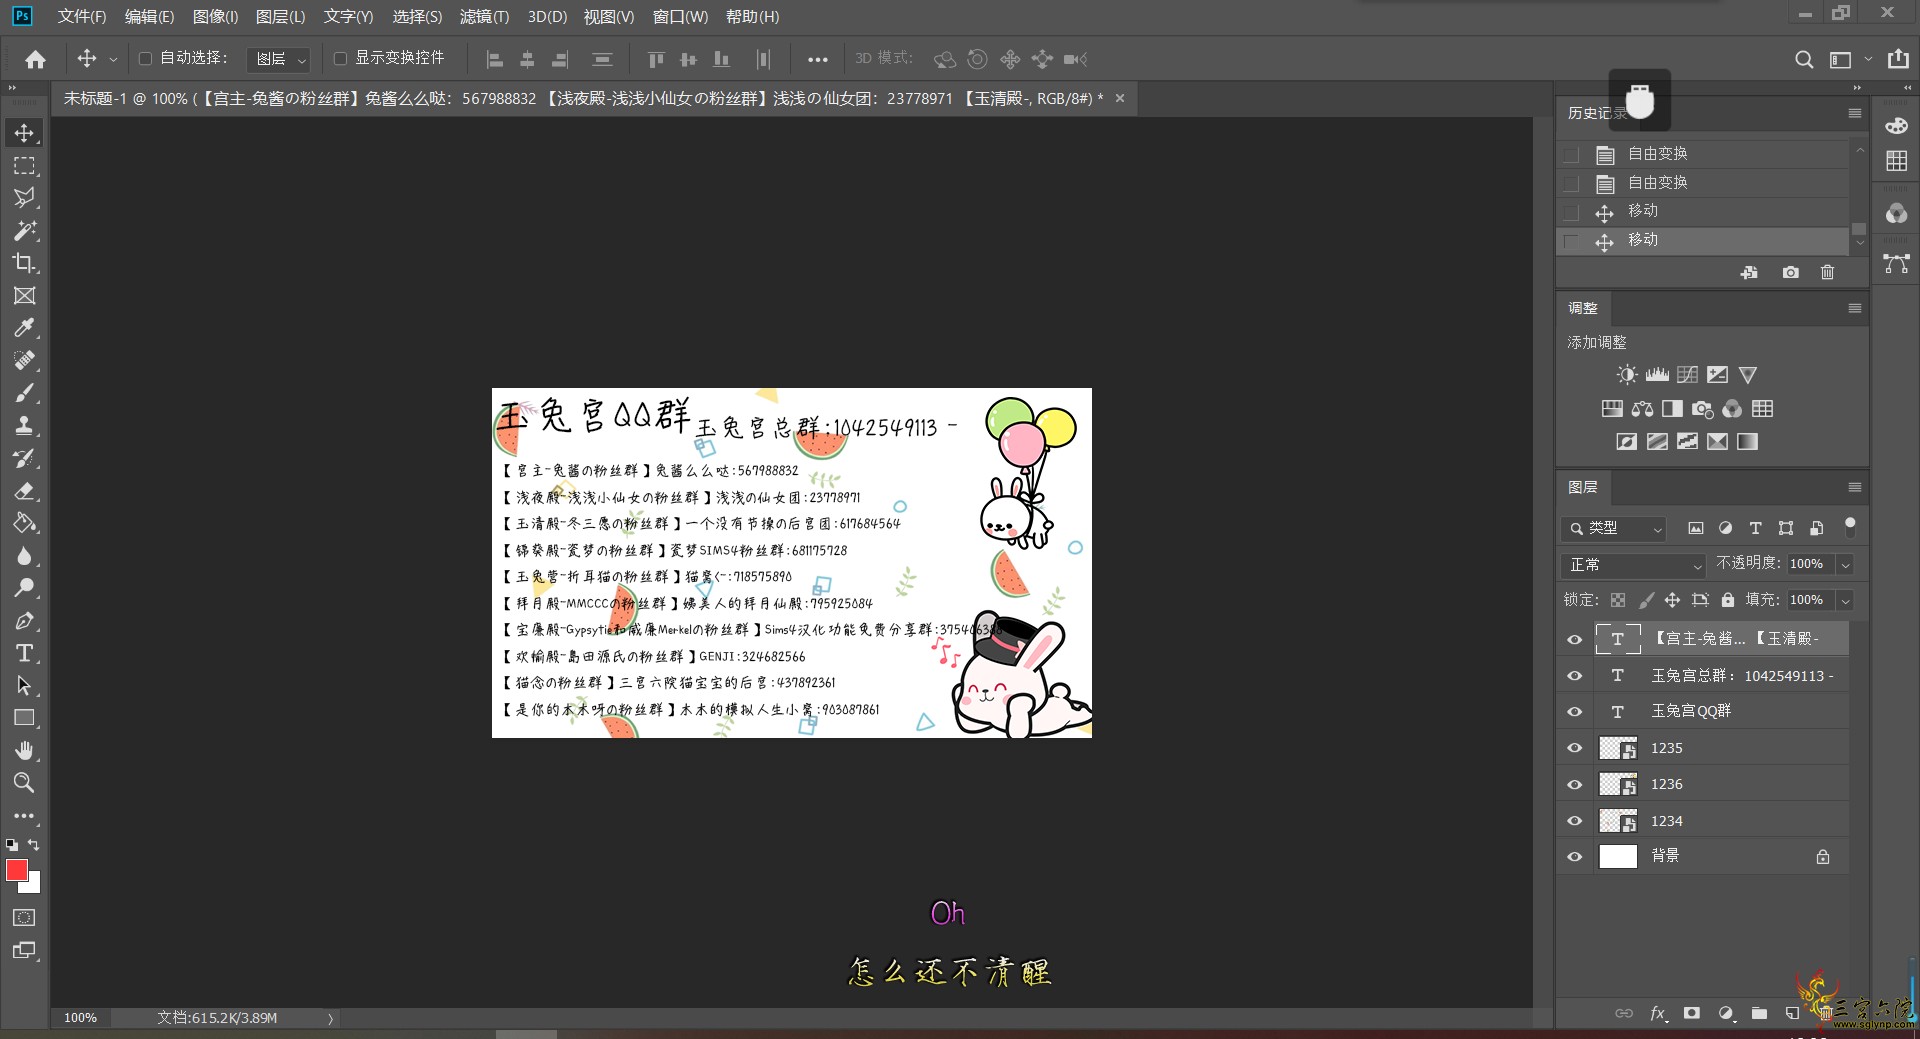Open the 图像(I) menu
1920x1039 pixels.
click(x=215, y=16)
